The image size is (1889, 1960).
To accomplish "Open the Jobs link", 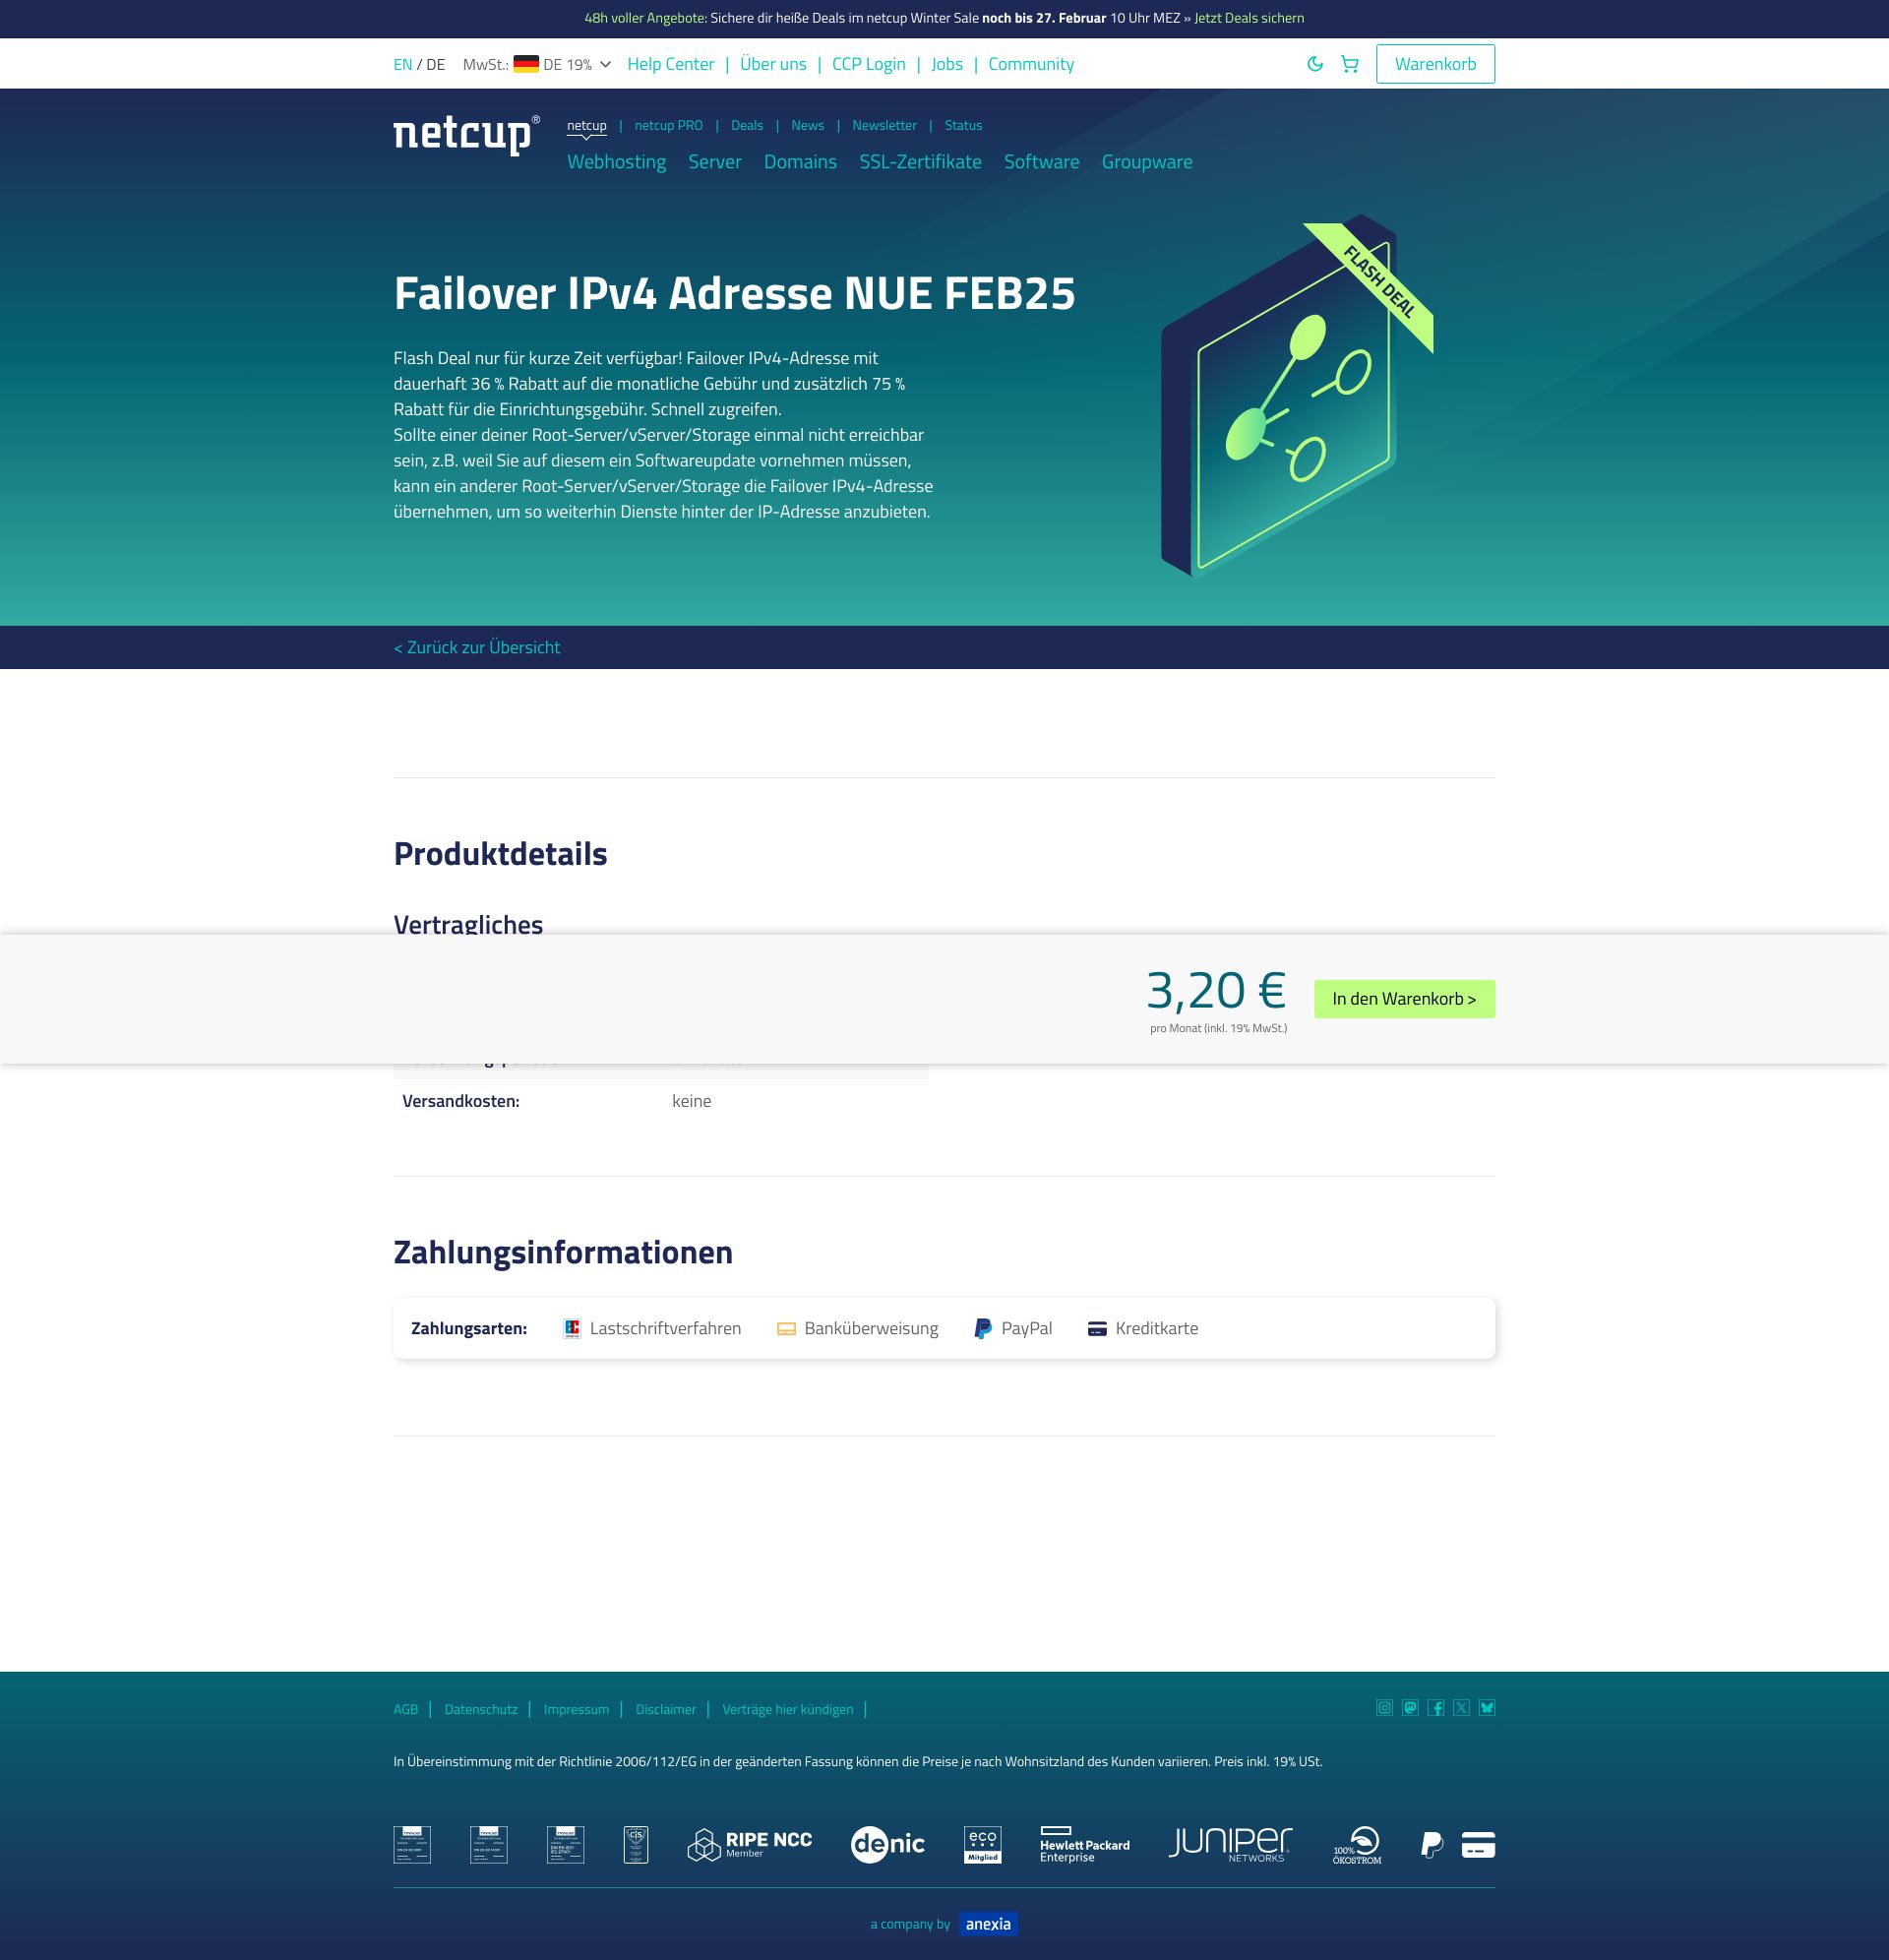I will pyautogui.click(x=947, y=64).
